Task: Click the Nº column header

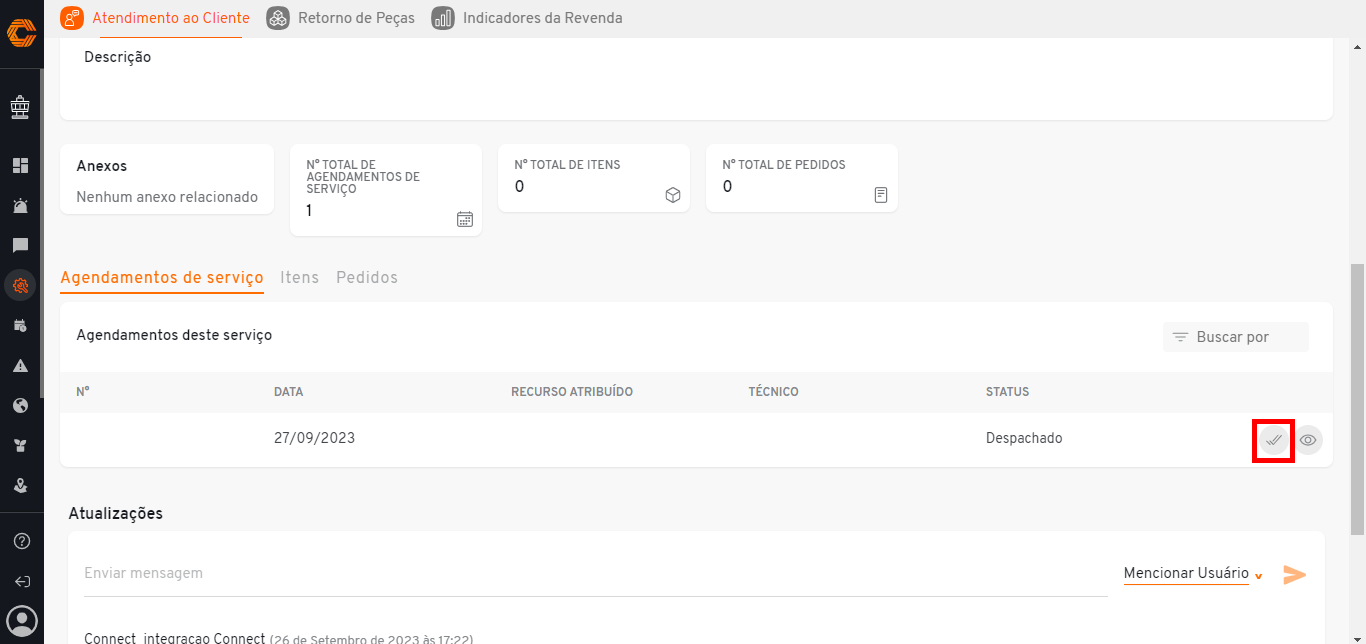Action: 83,392
